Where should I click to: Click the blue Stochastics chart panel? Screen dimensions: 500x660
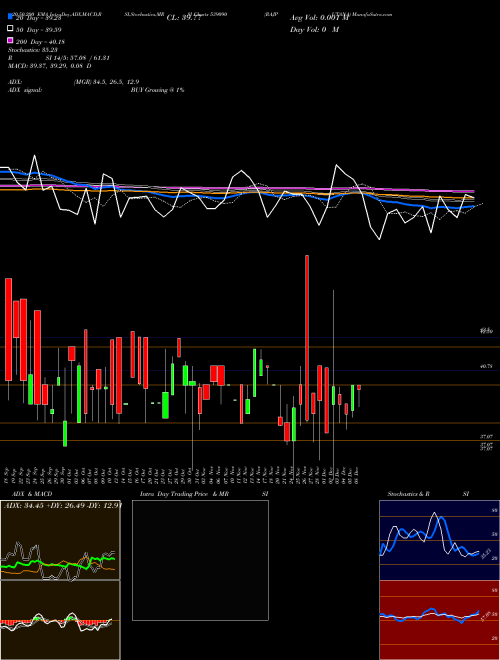point(439,540)
